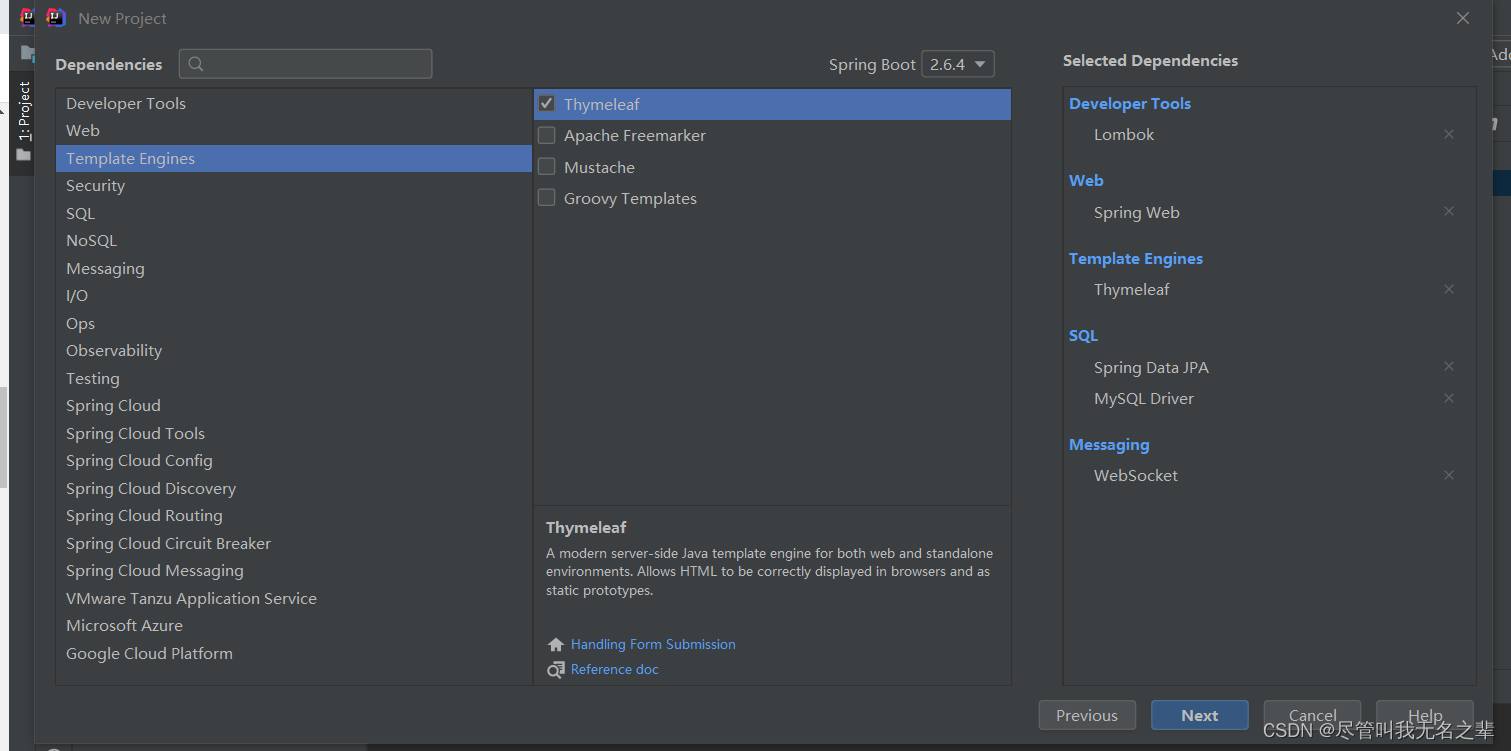Uncheck the Thymeleaf checkbox
Image resolution: width=1511 pixels, height=751 pixels.
547,103
